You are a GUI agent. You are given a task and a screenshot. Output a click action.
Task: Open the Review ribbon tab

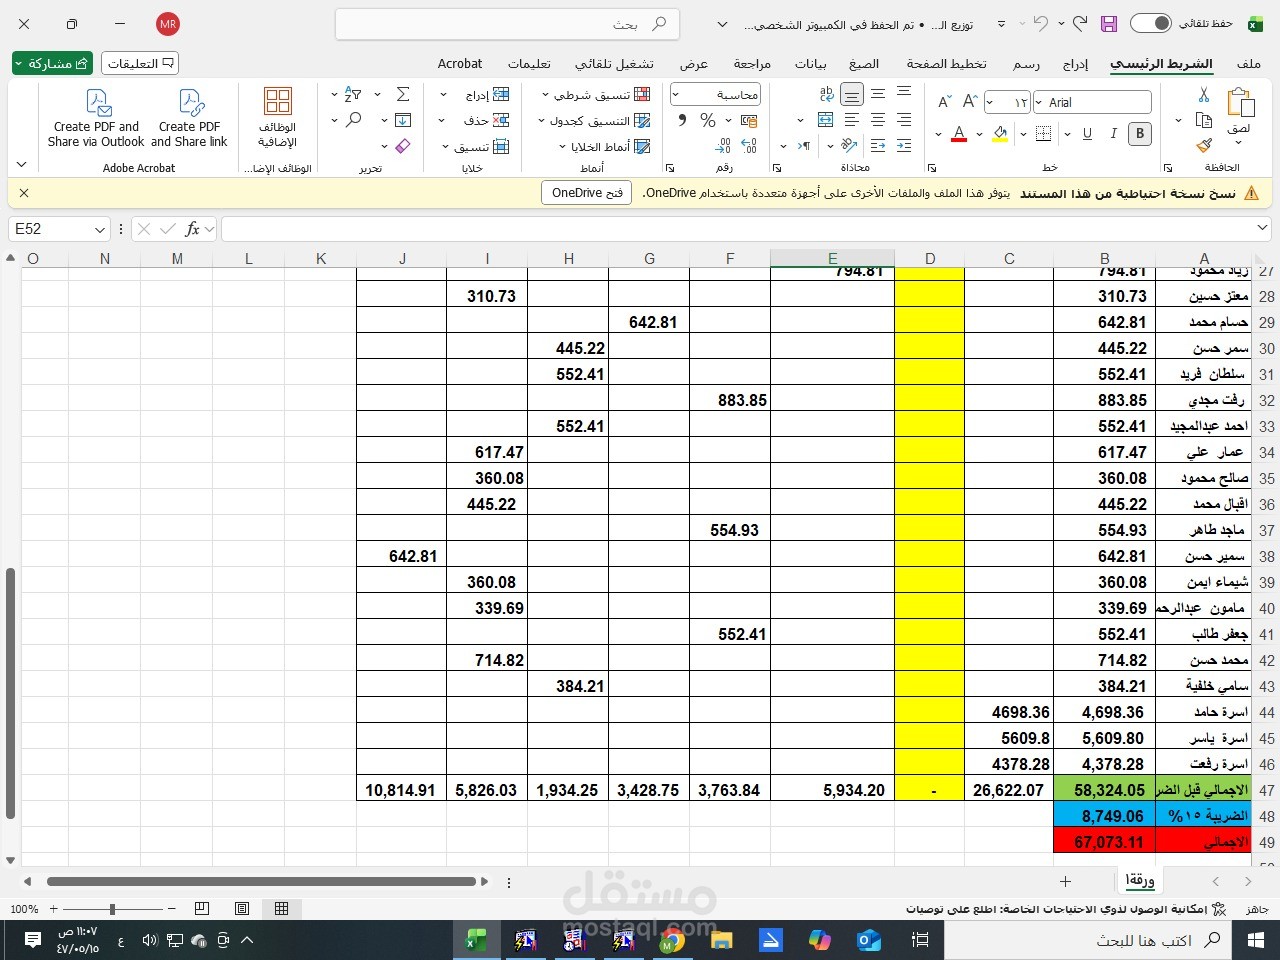click(752, 64)
